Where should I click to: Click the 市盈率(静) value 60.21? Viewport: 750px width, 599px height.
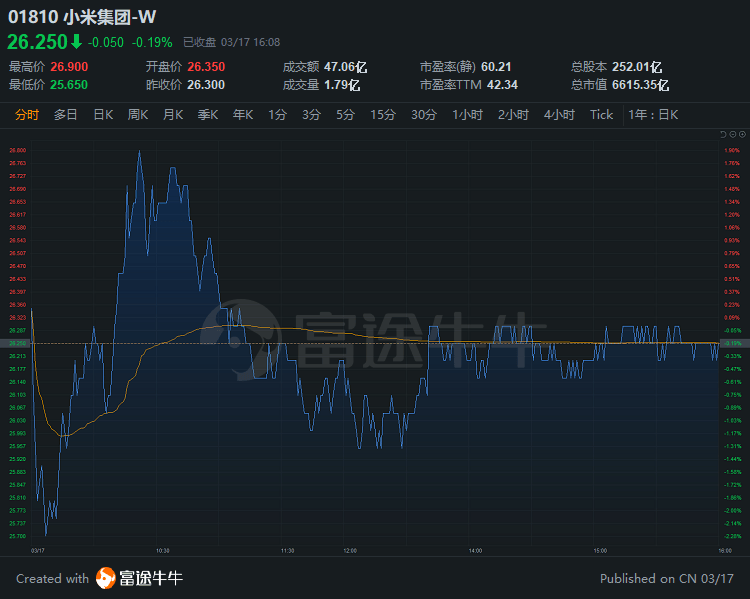tap(496, 67)
